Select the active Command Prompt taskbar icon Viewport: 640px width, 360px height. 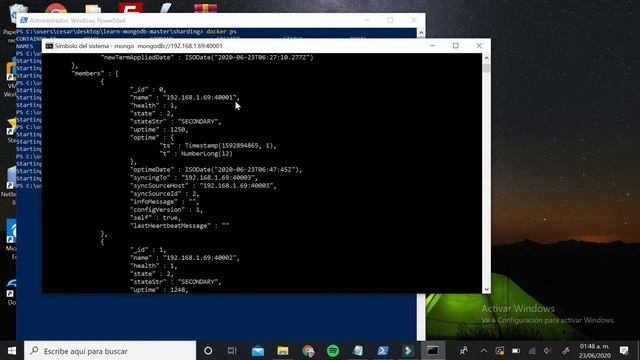point(433,351)
